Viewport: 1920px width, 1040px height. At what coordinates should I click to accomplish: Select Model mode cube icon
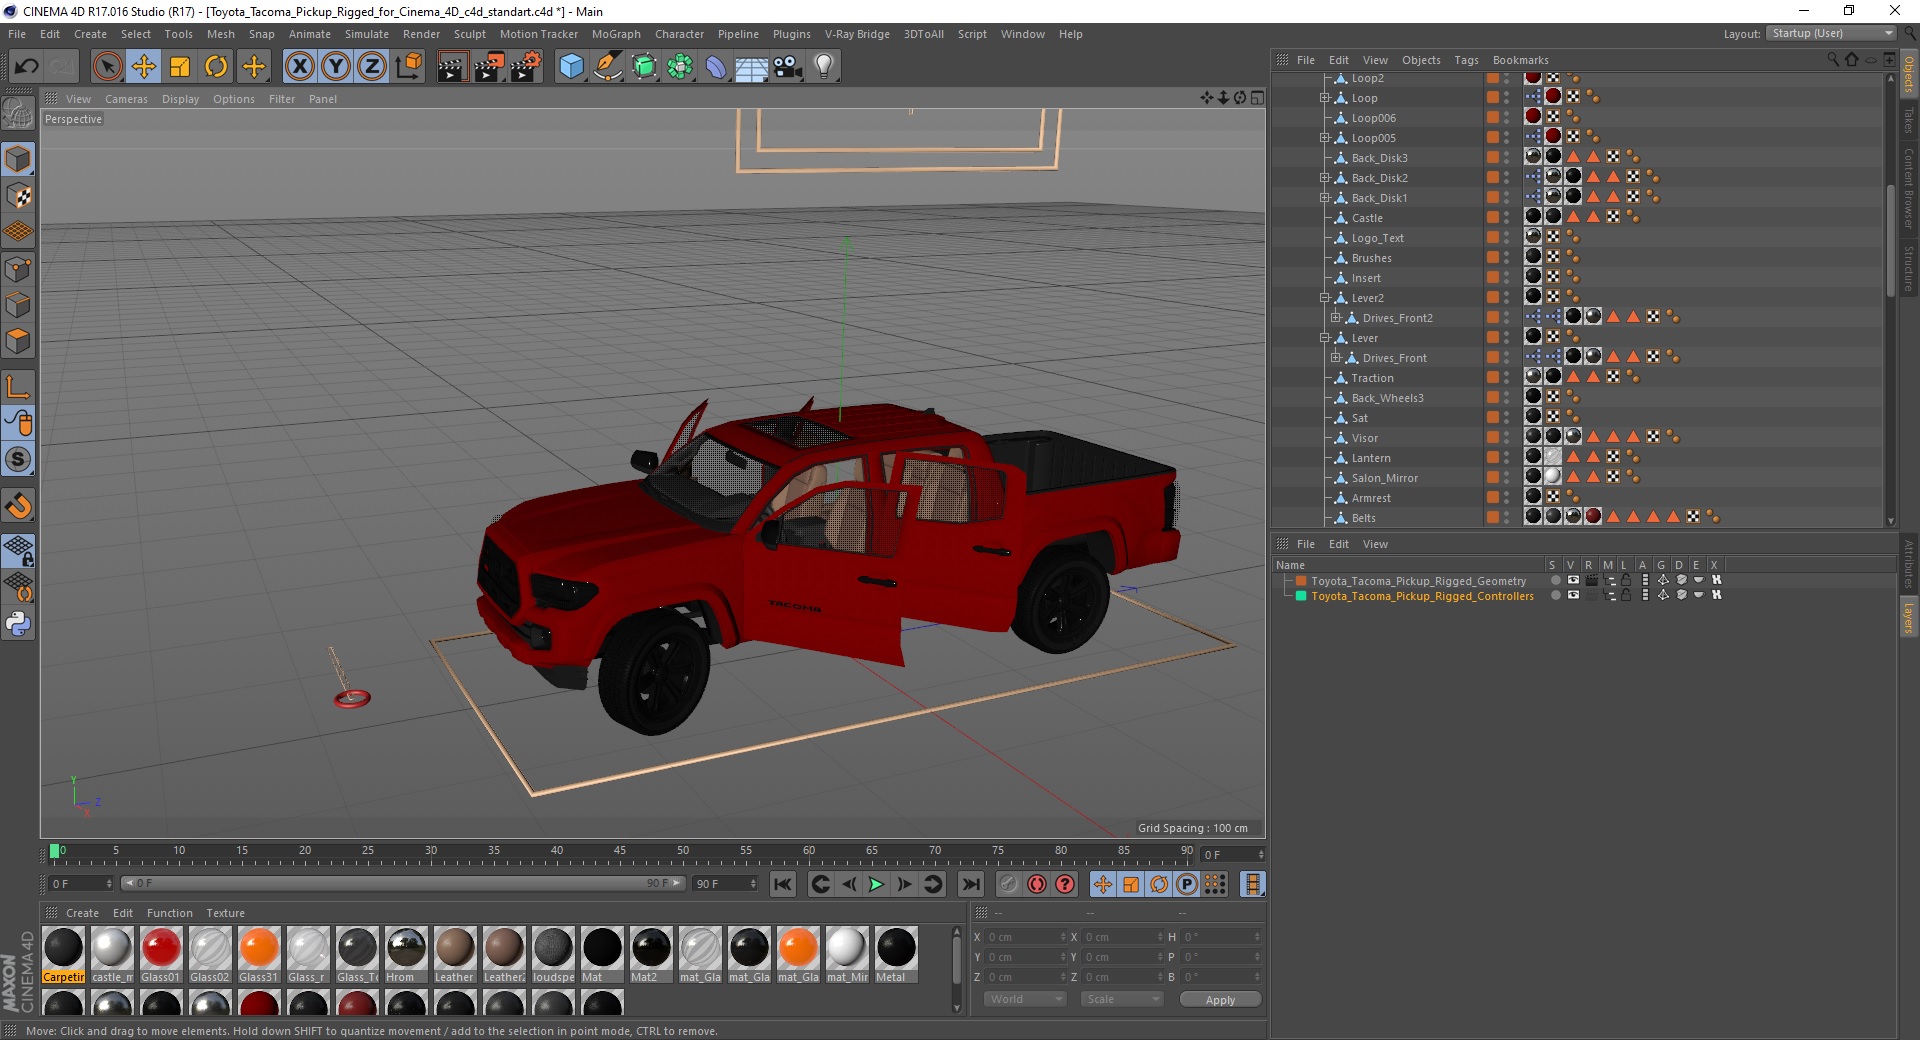pyautogui.click(x=18, y=159)
